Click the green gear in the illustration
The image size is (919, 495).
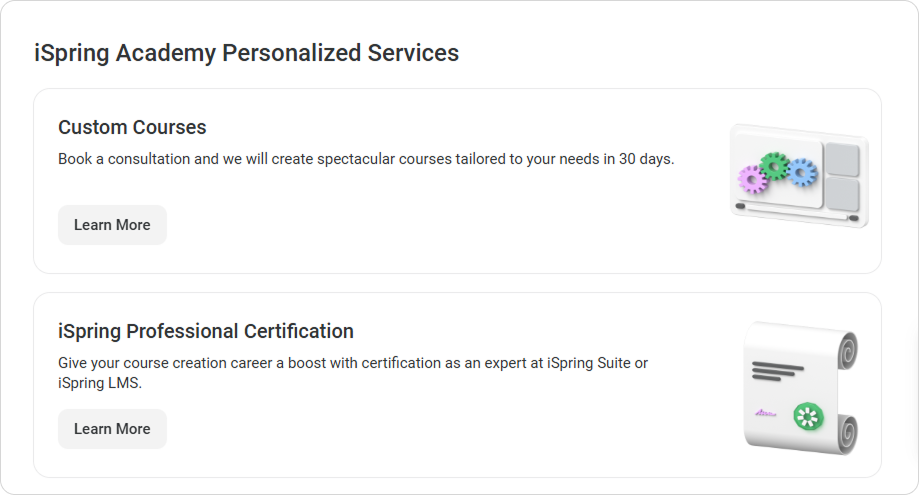pos(775,165)
